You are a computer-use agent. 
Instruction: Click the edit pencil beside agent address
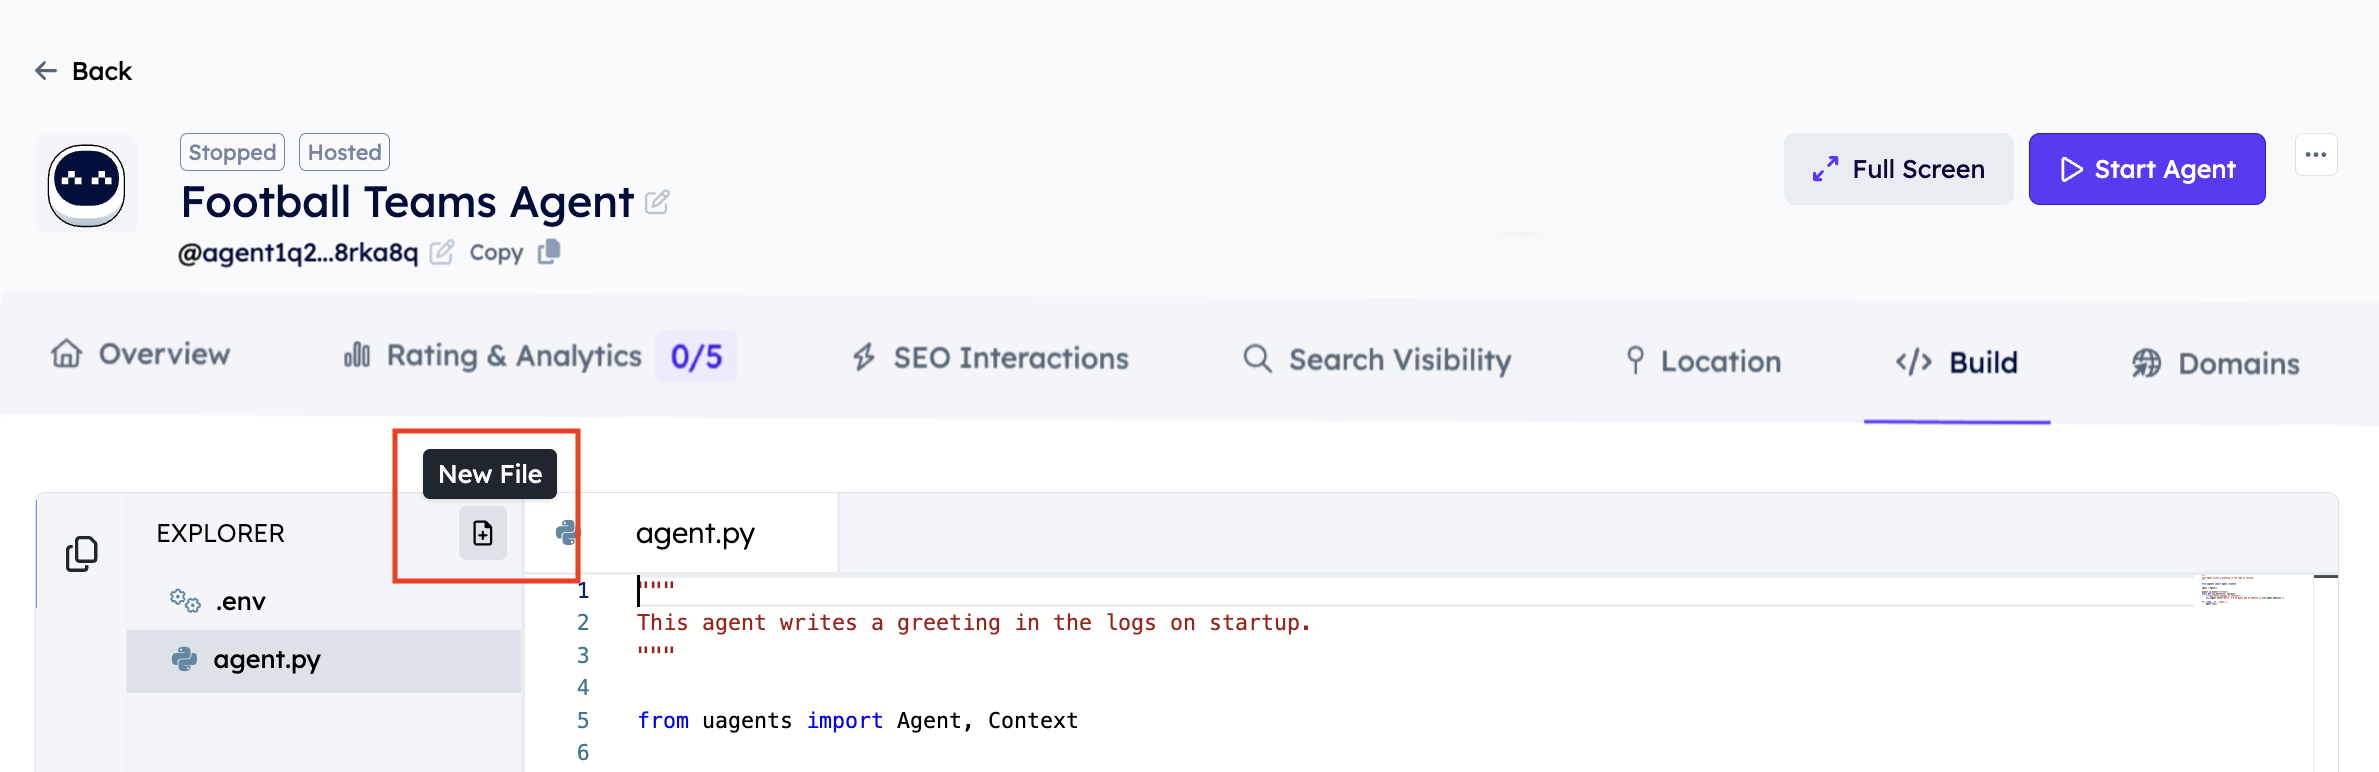(441, 253)
